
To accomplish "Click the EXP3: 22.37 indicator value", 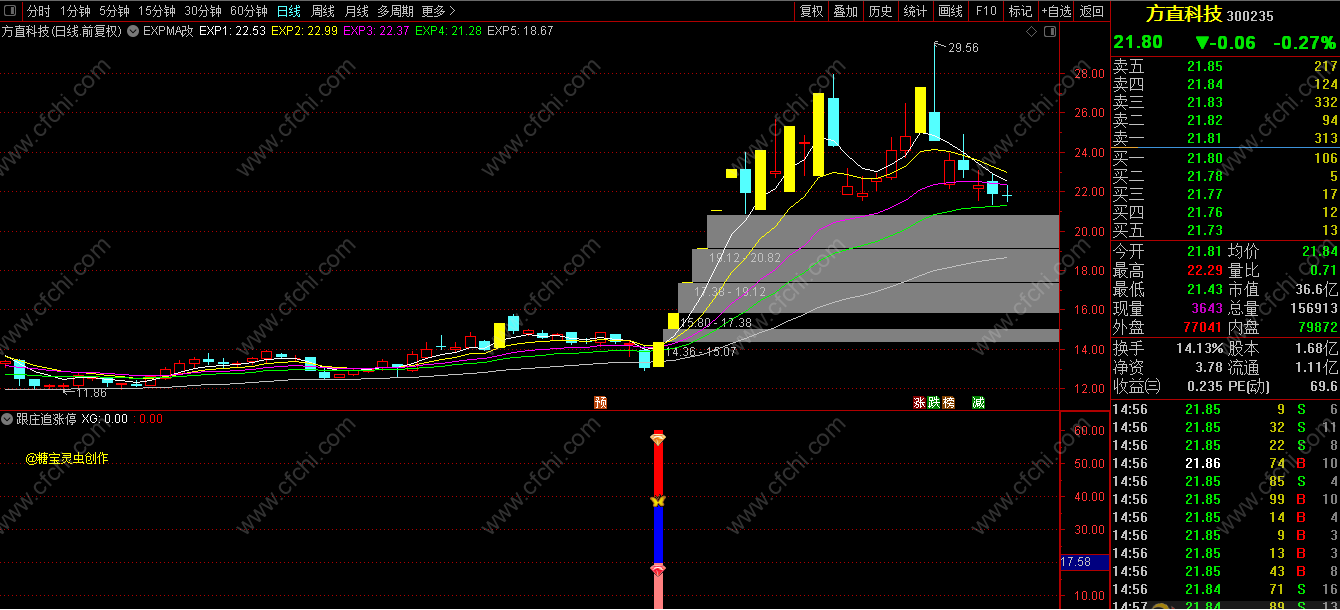I will pyautogui.click(x=376, y=31).
